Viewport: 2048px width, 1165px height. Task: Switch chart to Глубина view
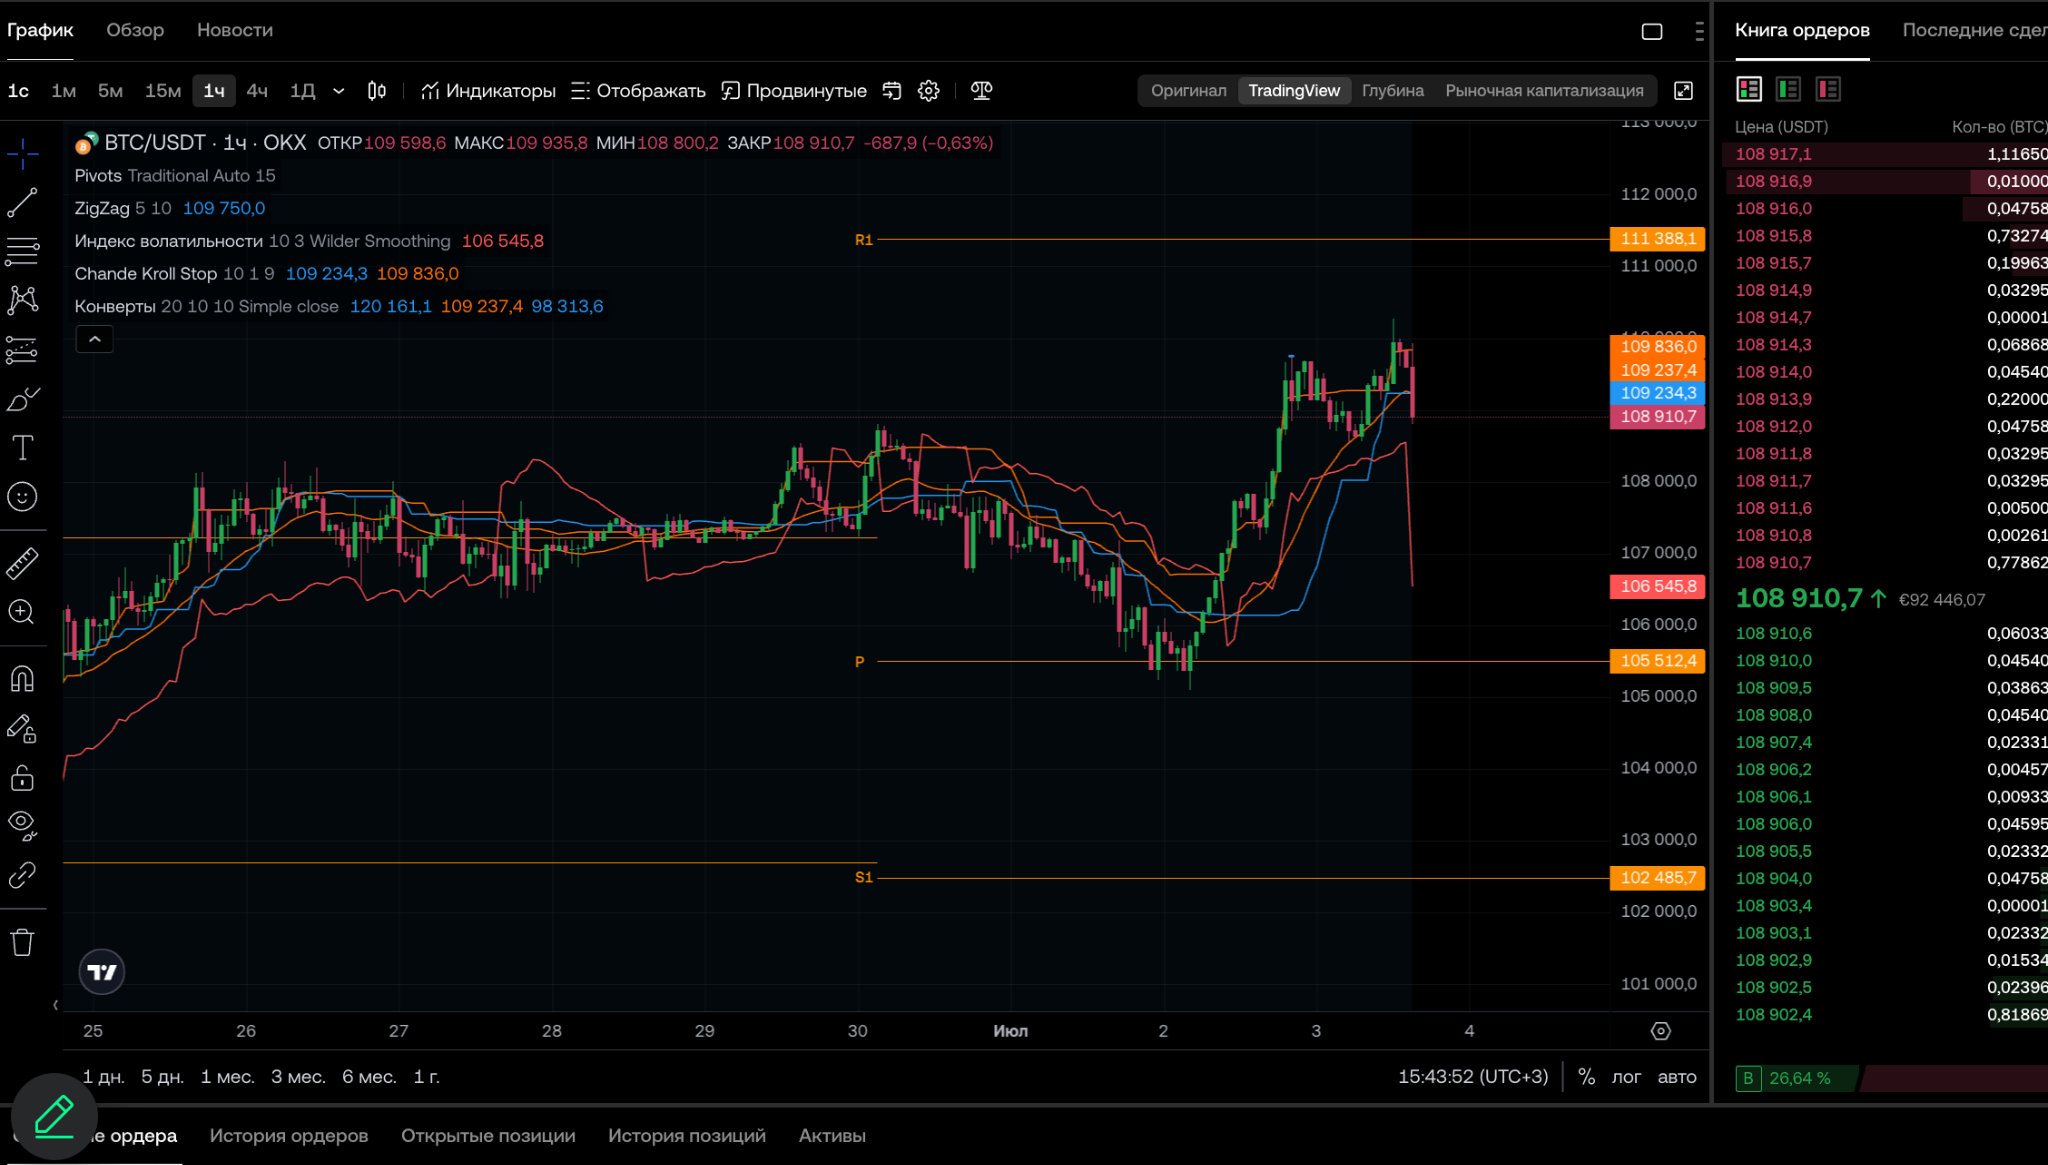(x=1393, y=91)
